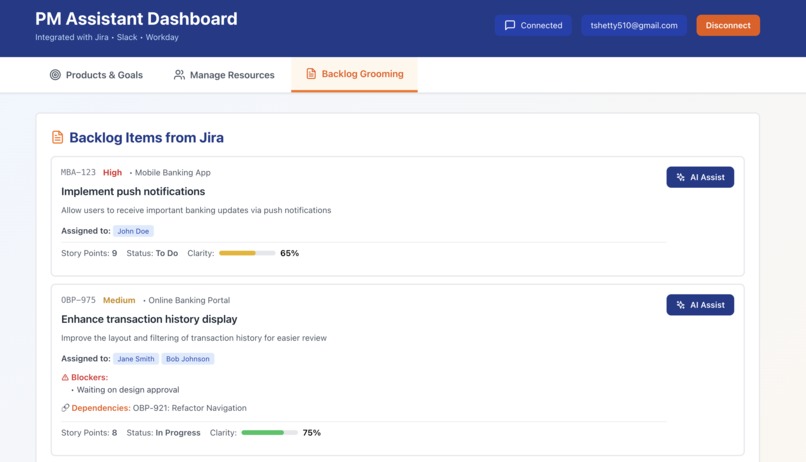Click the Disconnect button
This screenshot has height=462, width=806.
tap(728, 25)
